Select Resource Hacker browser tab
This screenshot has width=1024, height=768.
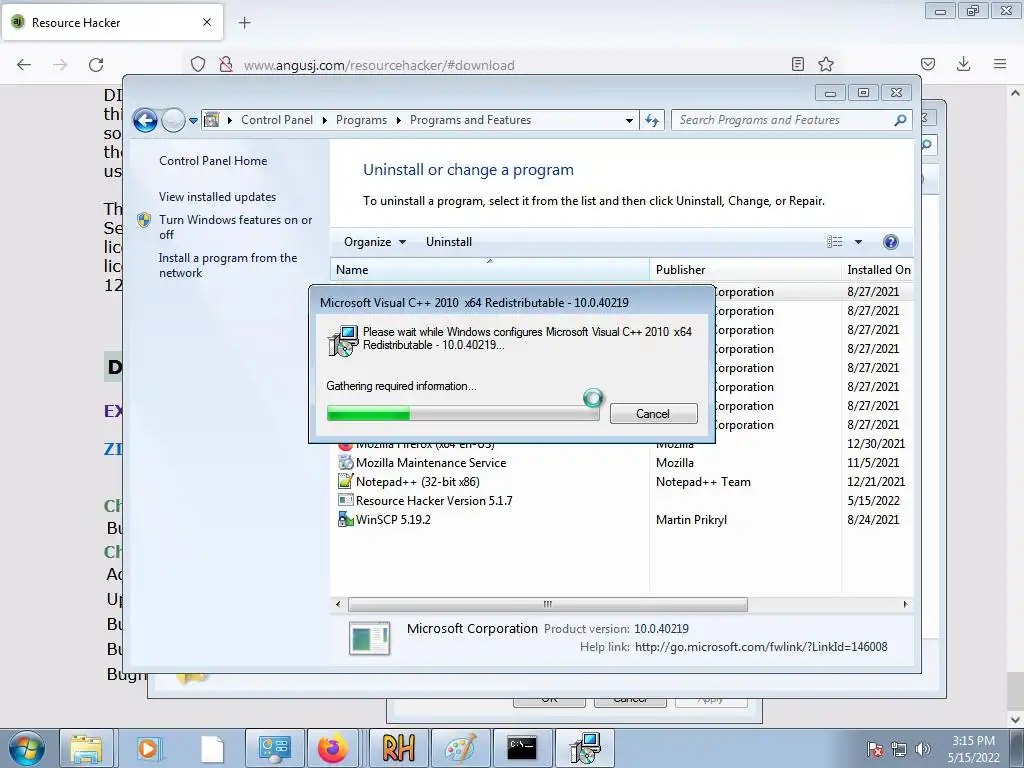[x=112, y=22]
